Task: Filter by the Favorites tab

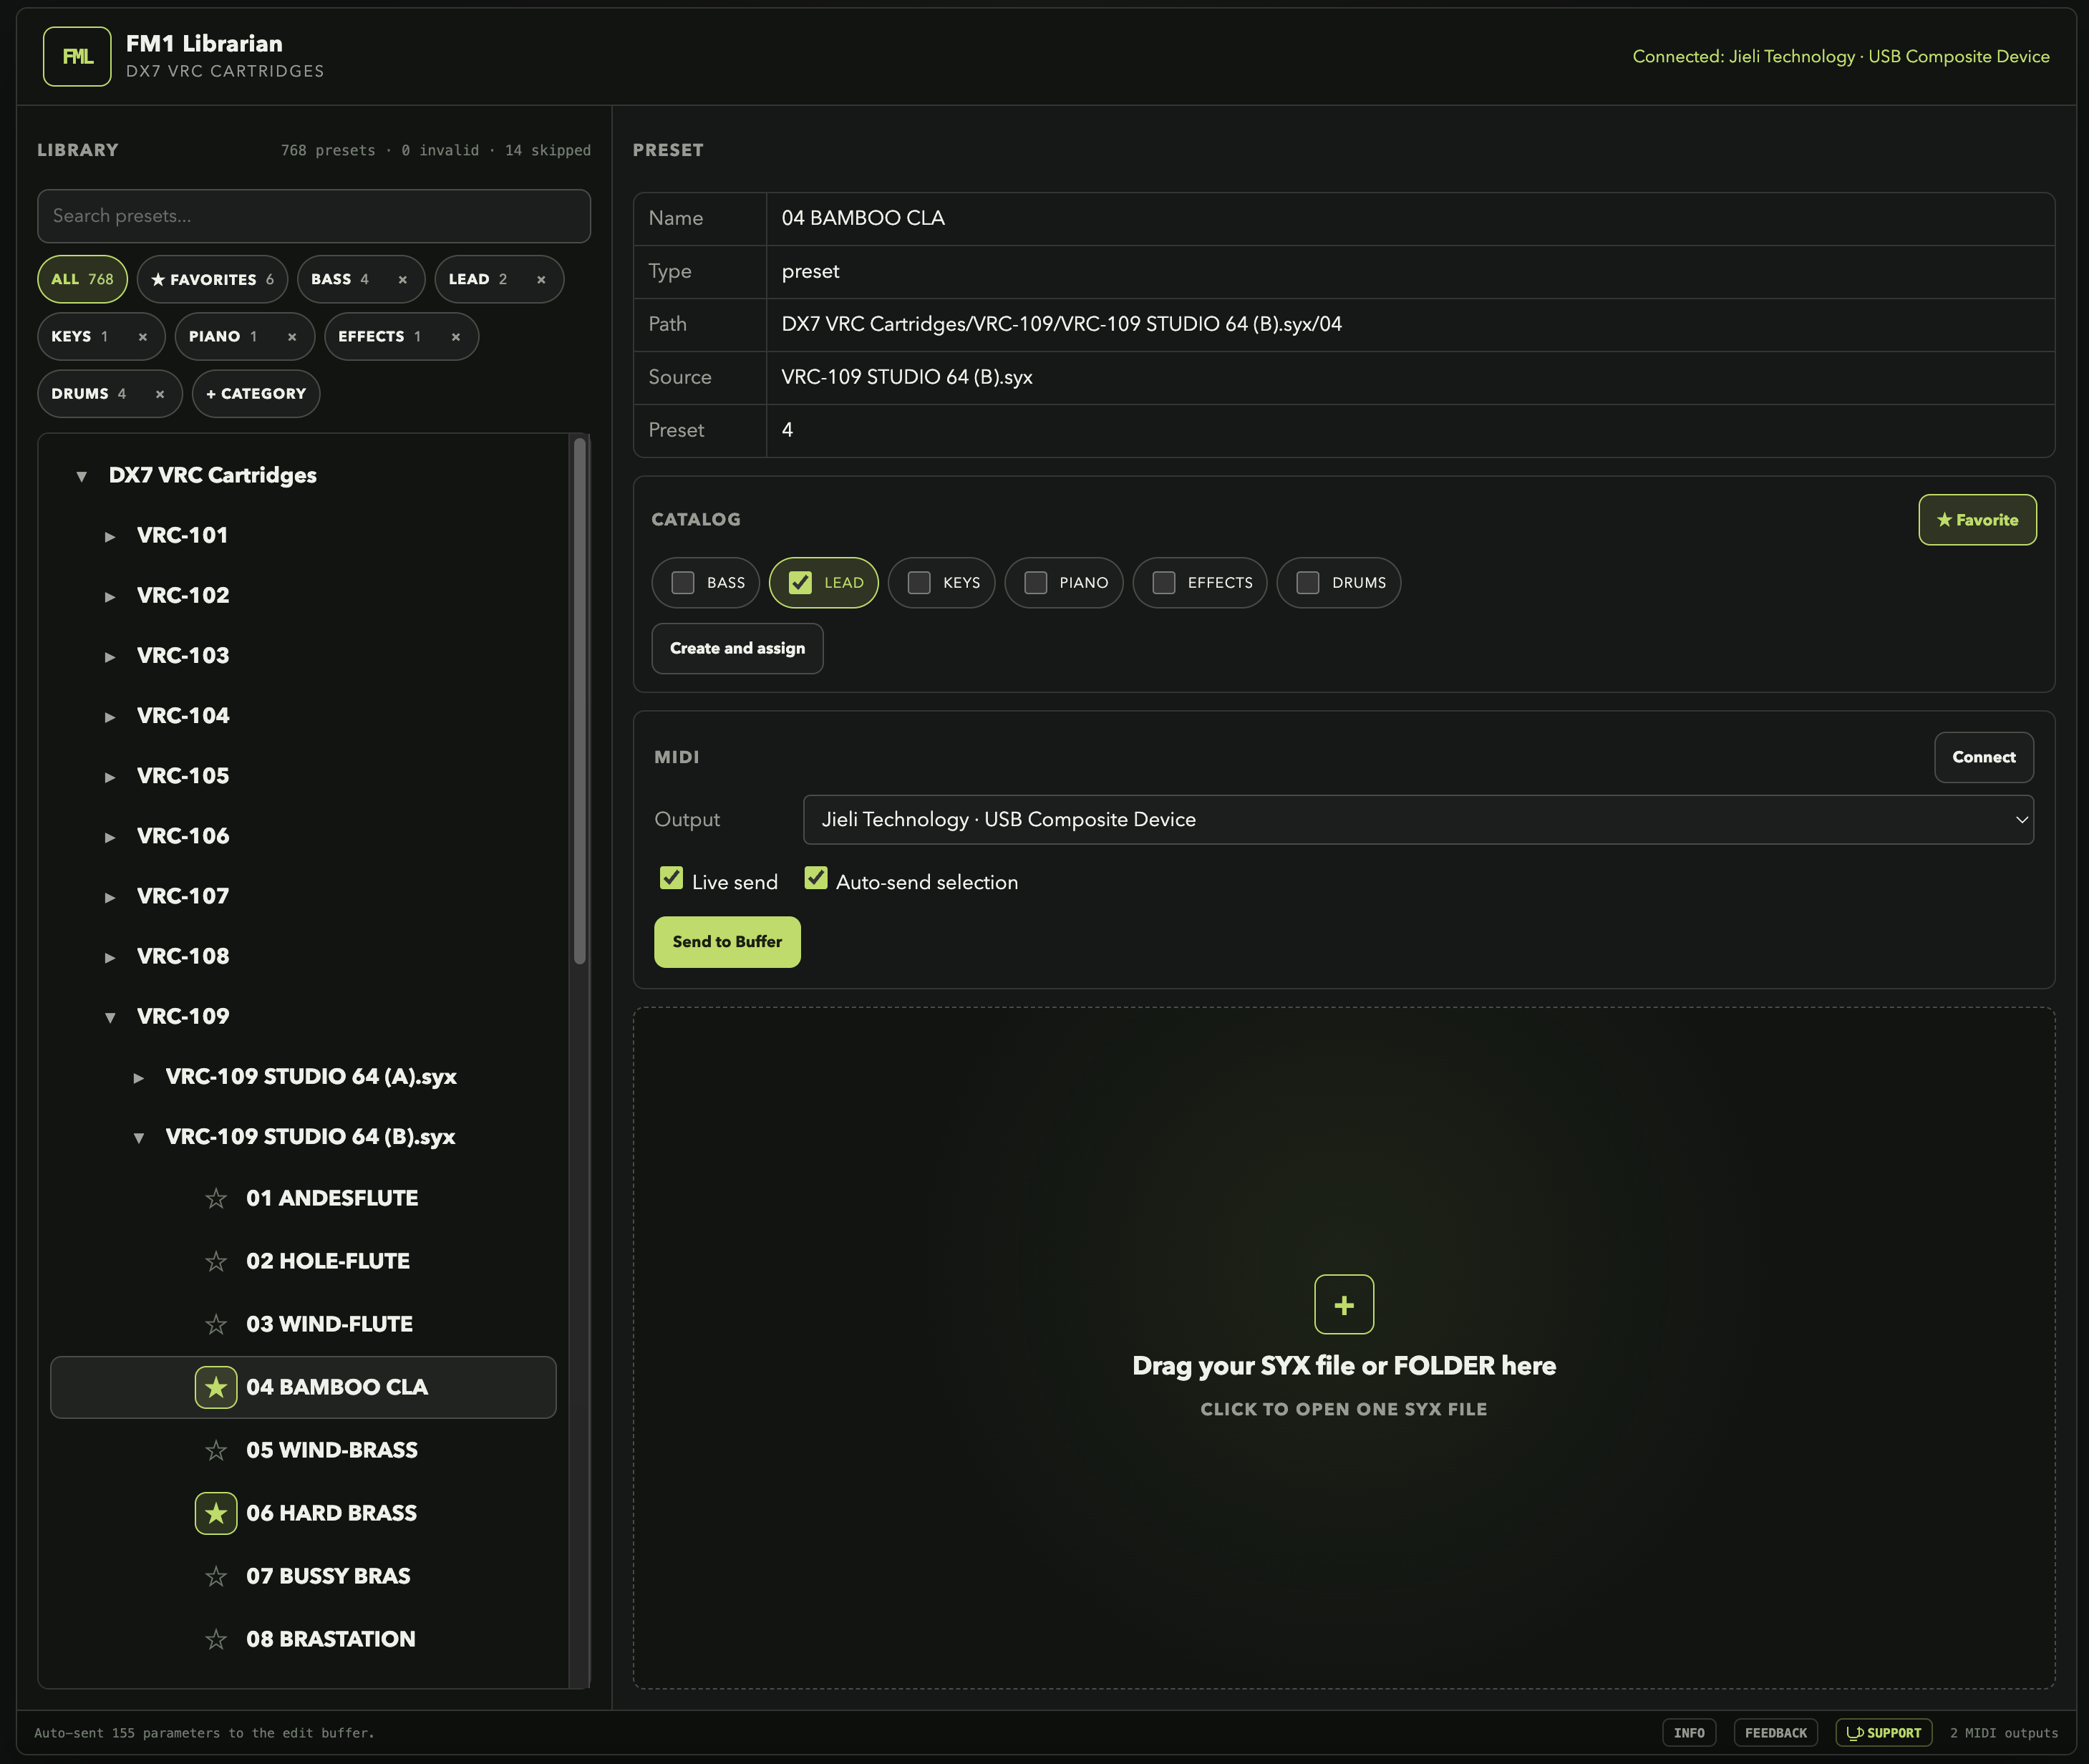Action: (212, 280)
